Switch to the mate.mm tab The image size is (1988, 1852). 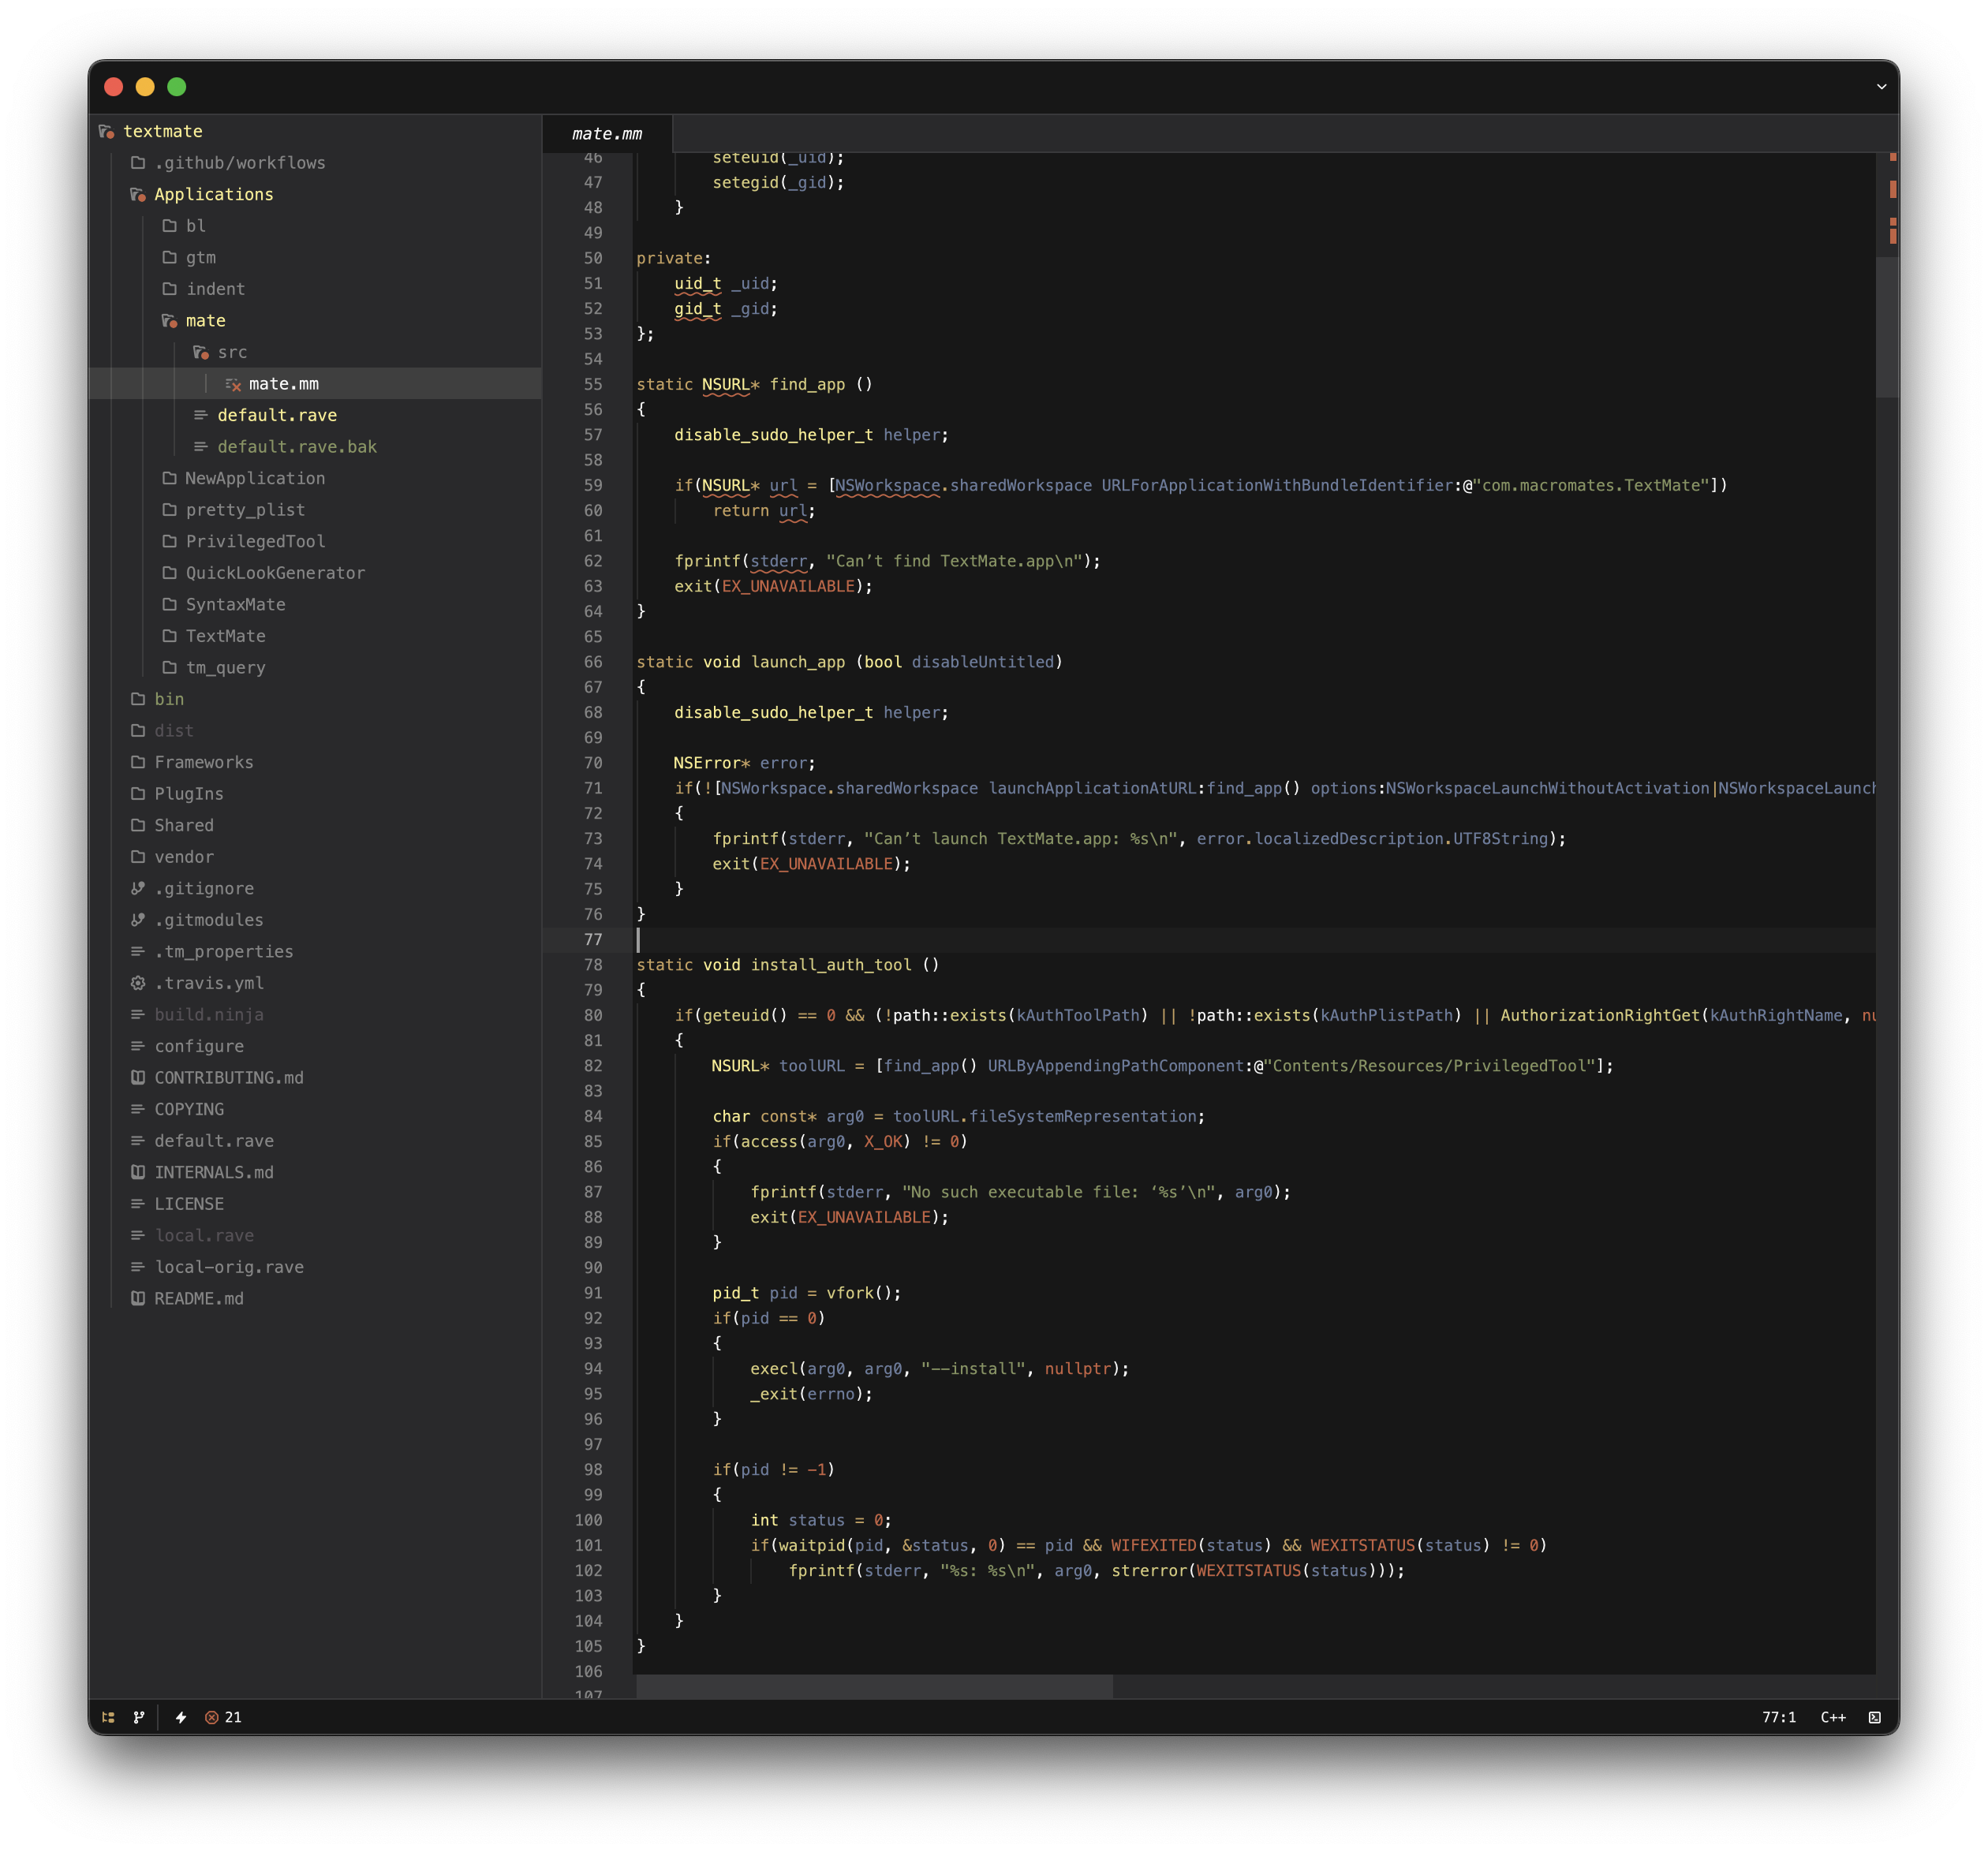[607, 134]
